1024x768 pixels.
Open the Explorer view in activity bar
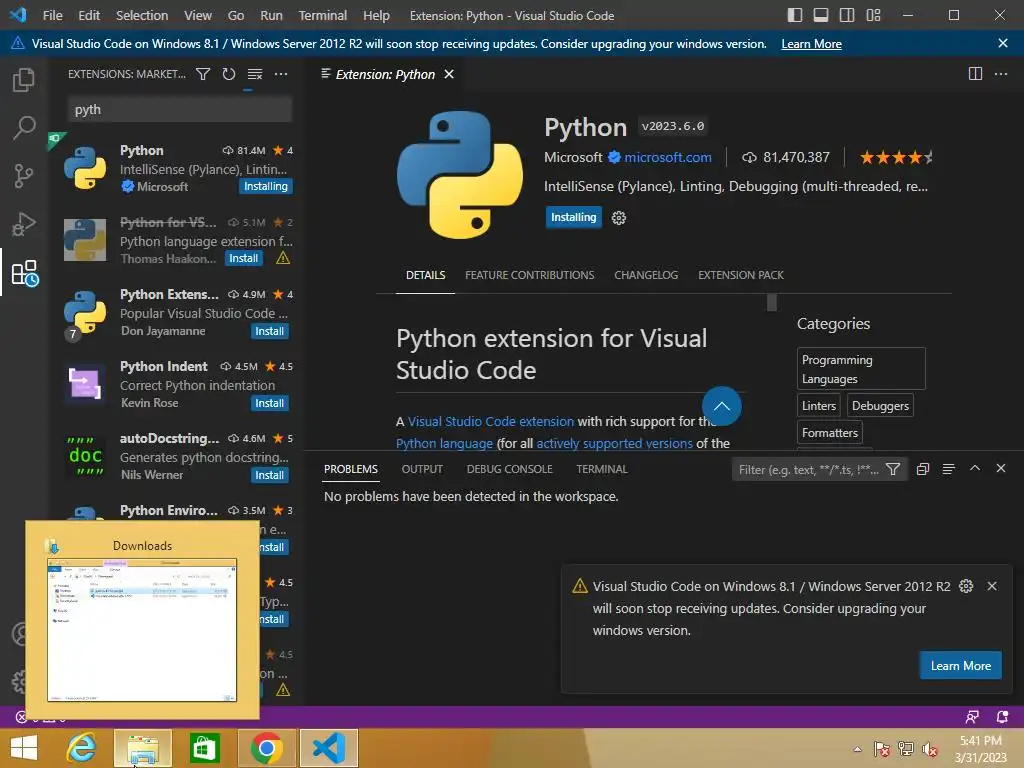click(x=24, y=80)
